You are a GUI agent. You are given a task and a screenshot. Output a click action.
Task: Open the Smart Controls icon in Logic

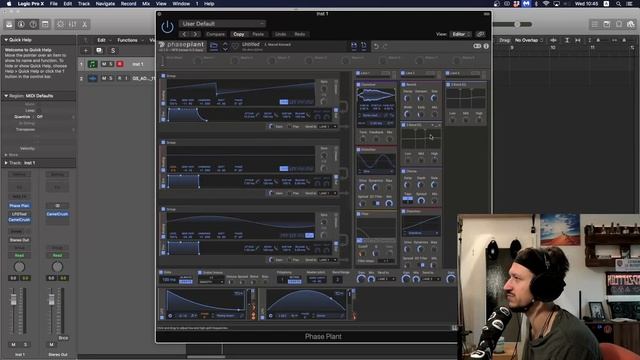click(60, 24)
